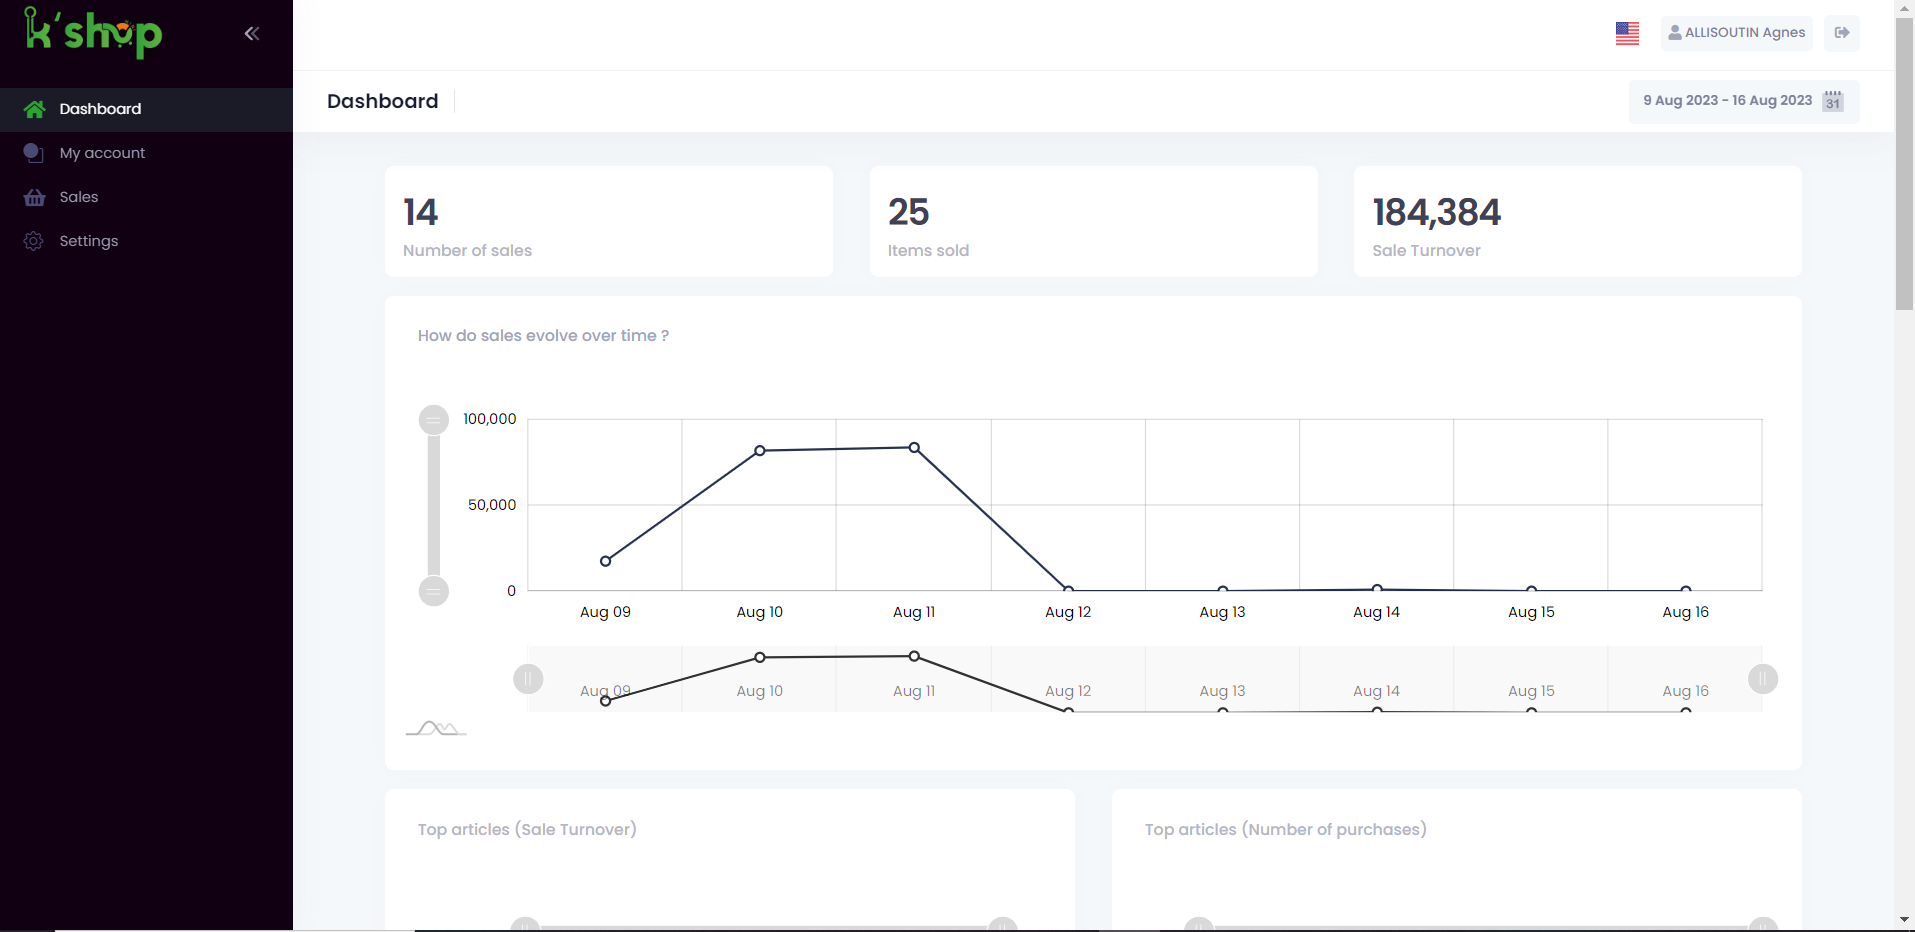
Task: Click the right handle of chart range navigator
Action: 1762,679
